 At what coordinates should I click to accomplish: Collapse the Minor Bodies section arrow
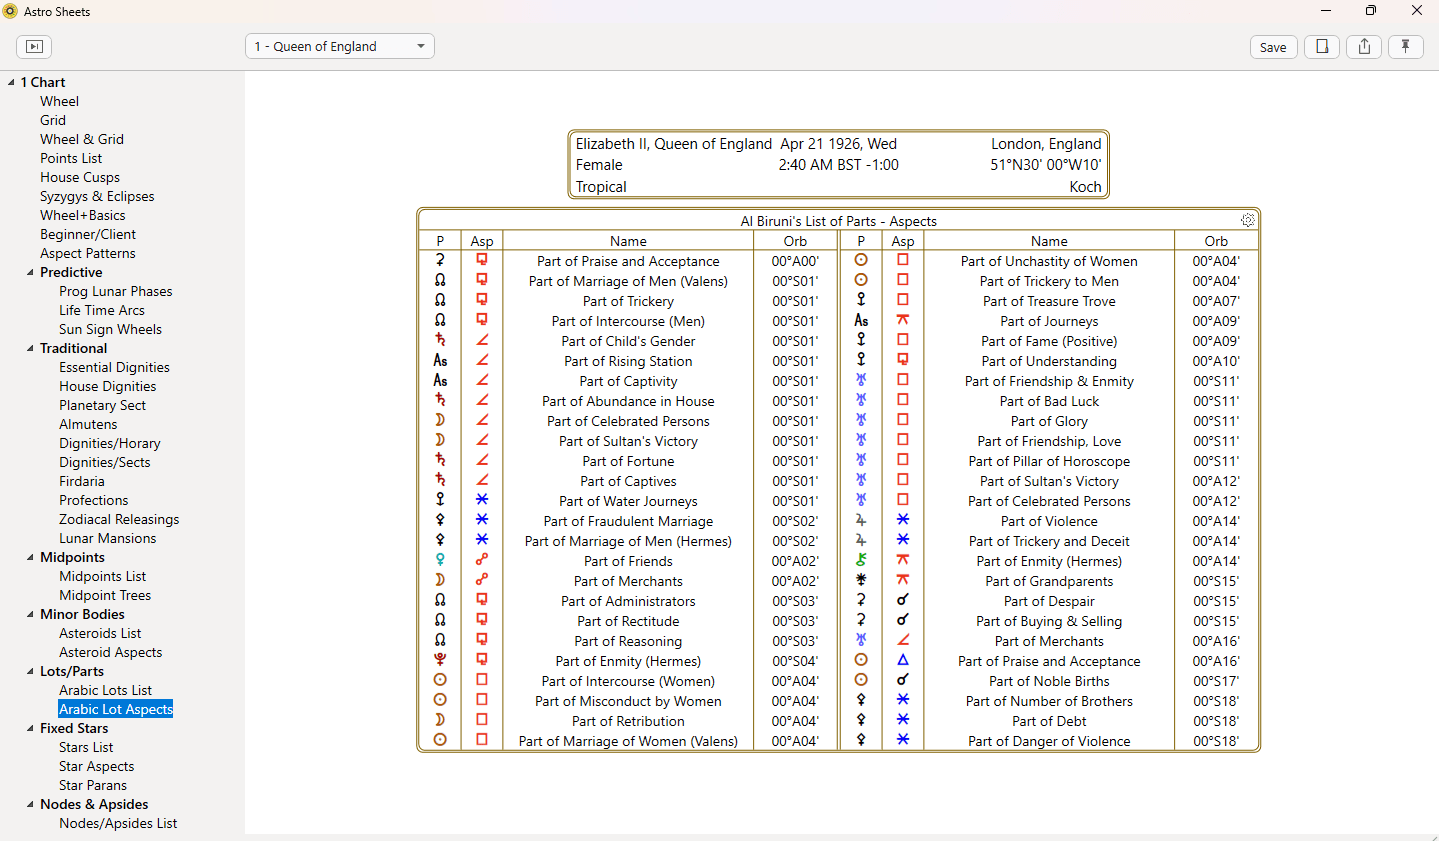[30, 614]
